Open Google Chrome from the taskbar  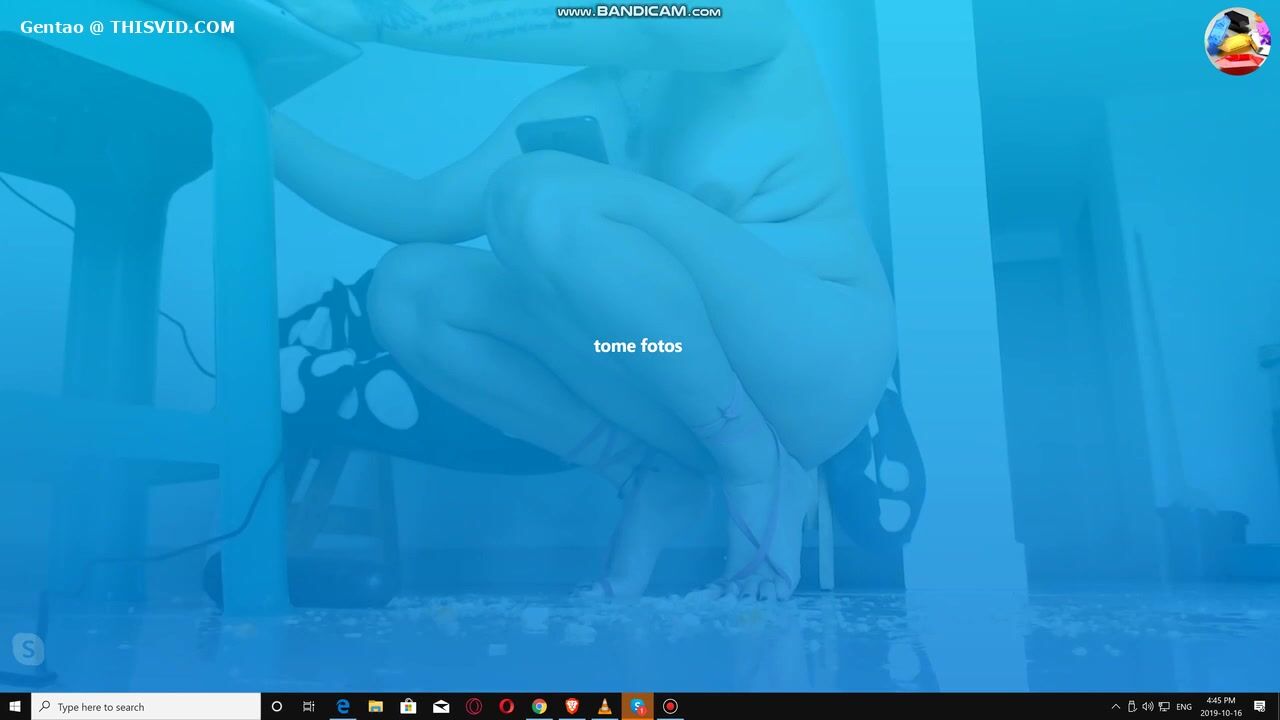(x=539, y=707)
